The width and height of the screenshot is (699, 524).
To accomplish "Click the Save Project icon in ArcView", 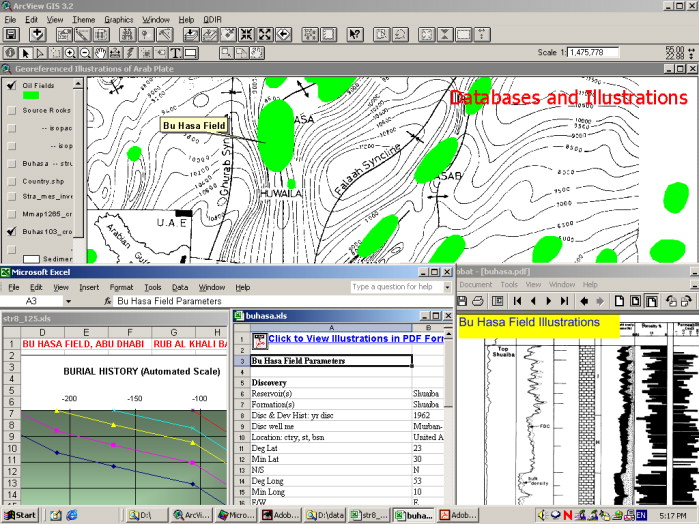I will click(11, 35).
